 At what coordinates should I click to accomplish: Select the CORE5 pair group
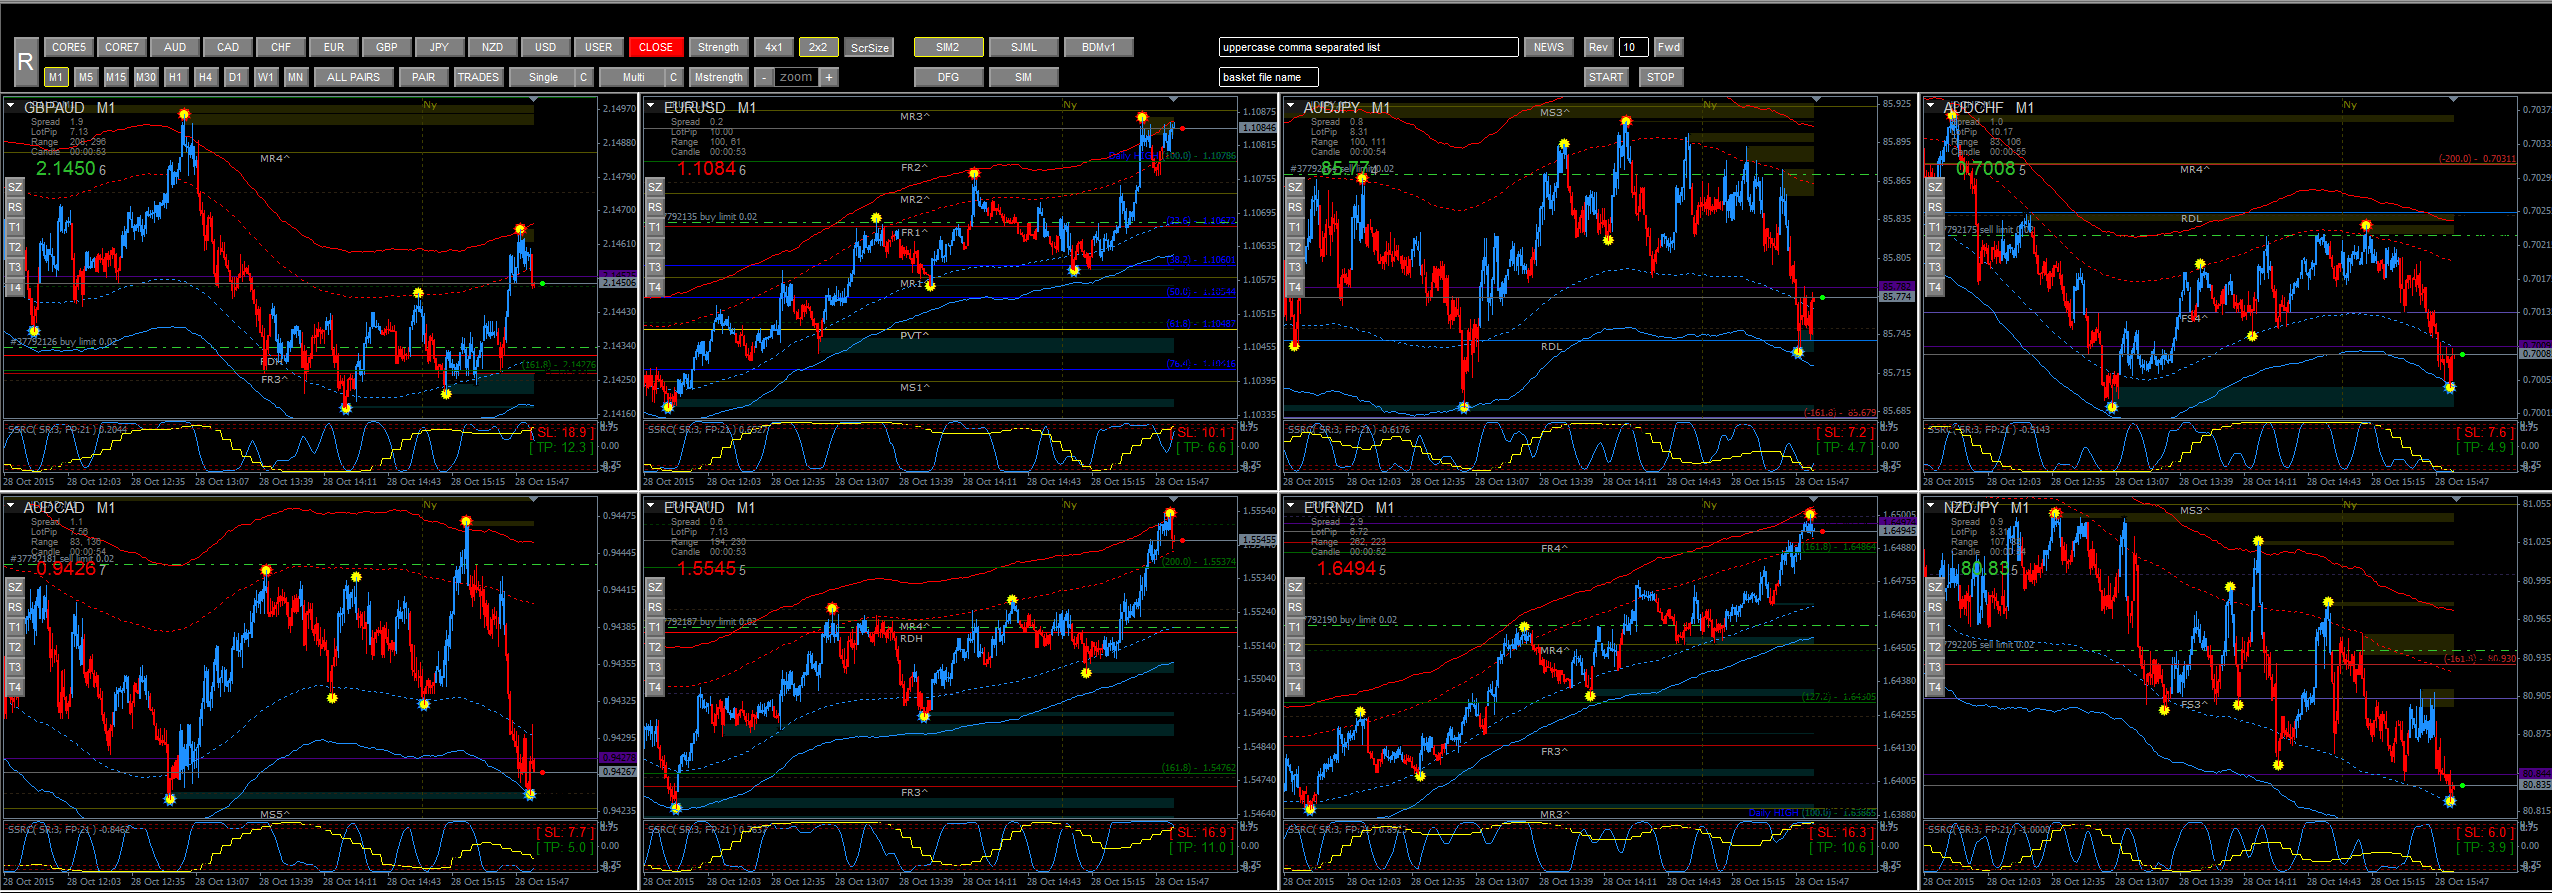[x=69, y=47]
